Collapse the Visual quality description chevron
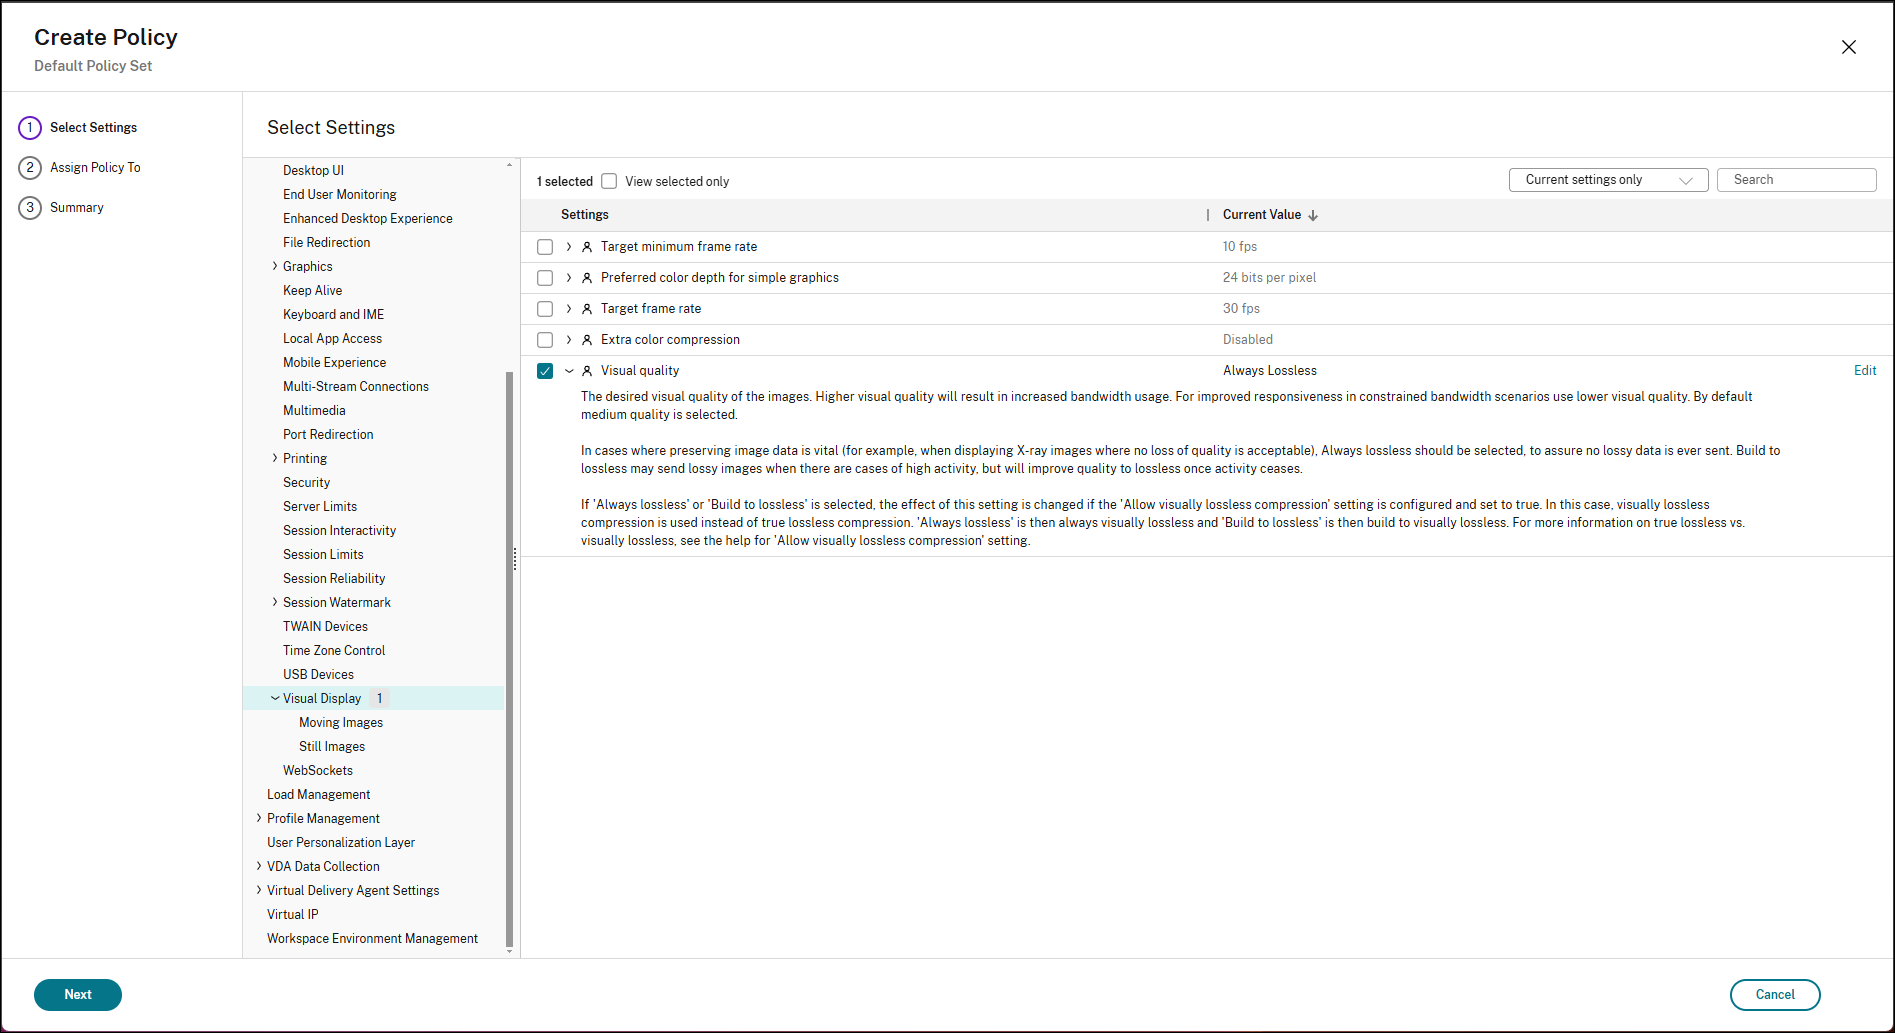 [x=569, y=371]
